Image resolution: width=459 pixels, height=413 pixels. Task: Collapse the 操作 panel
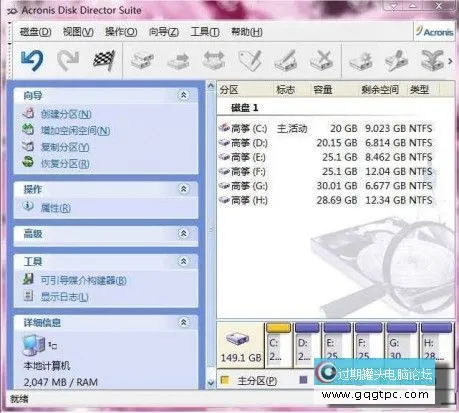pyautogui.click(x=183, y=189)
